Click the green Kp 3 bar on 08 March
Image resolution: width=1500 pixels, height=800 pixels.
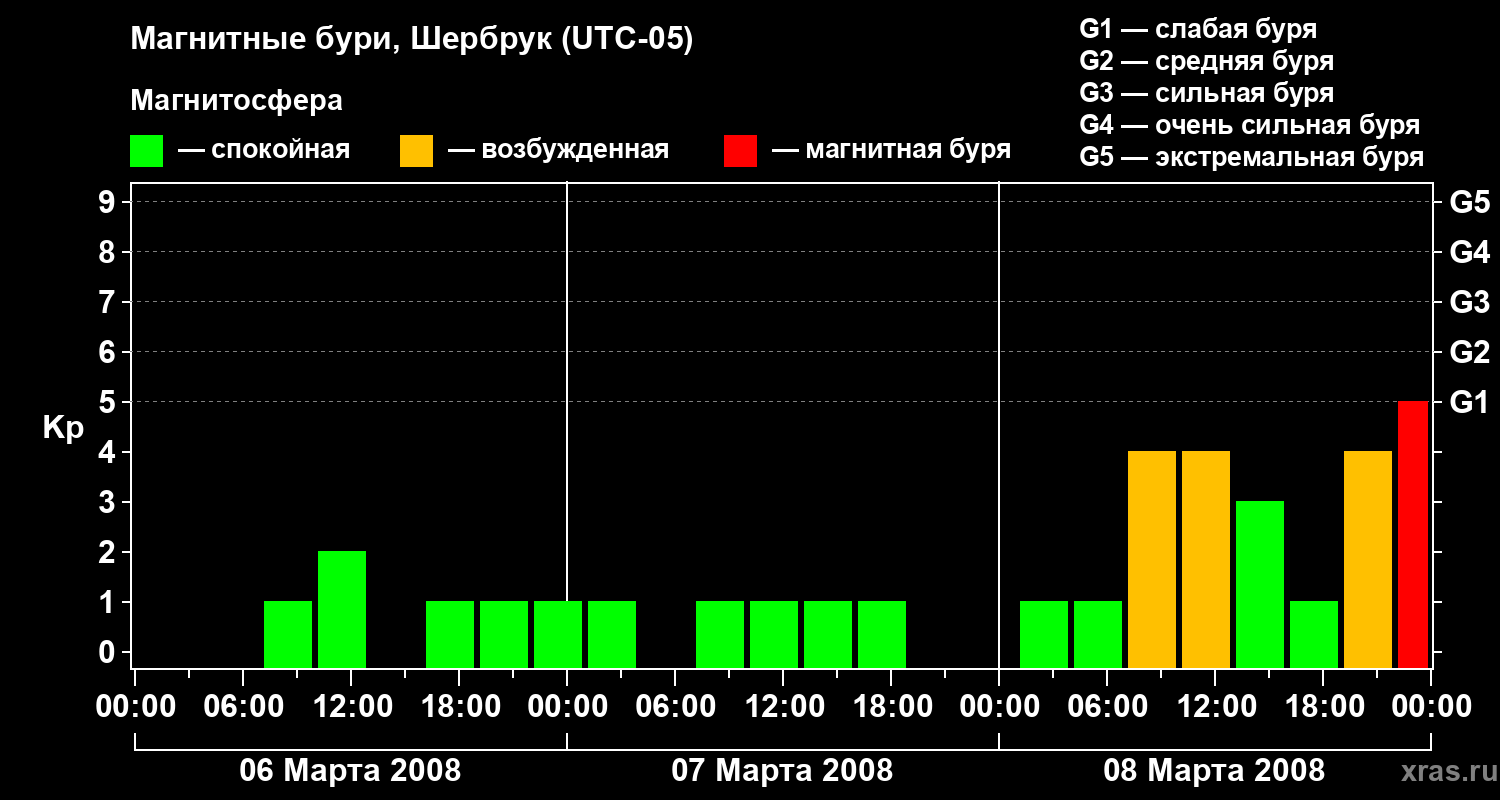click(1260, 584)
